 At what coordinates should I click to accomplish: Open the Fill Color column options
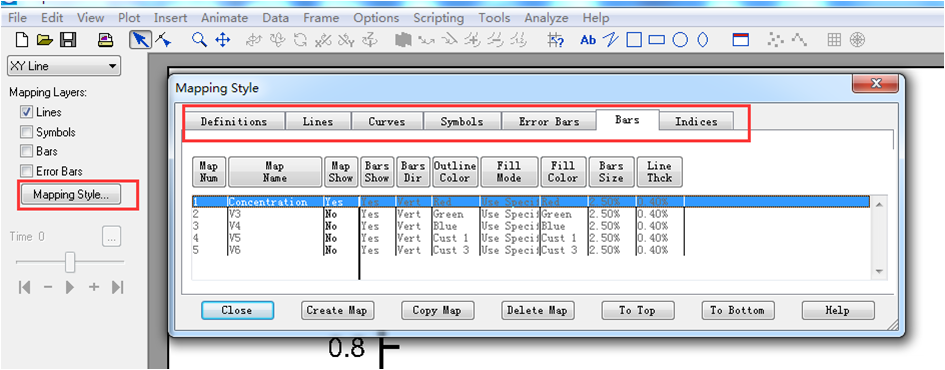coord(563,172)
